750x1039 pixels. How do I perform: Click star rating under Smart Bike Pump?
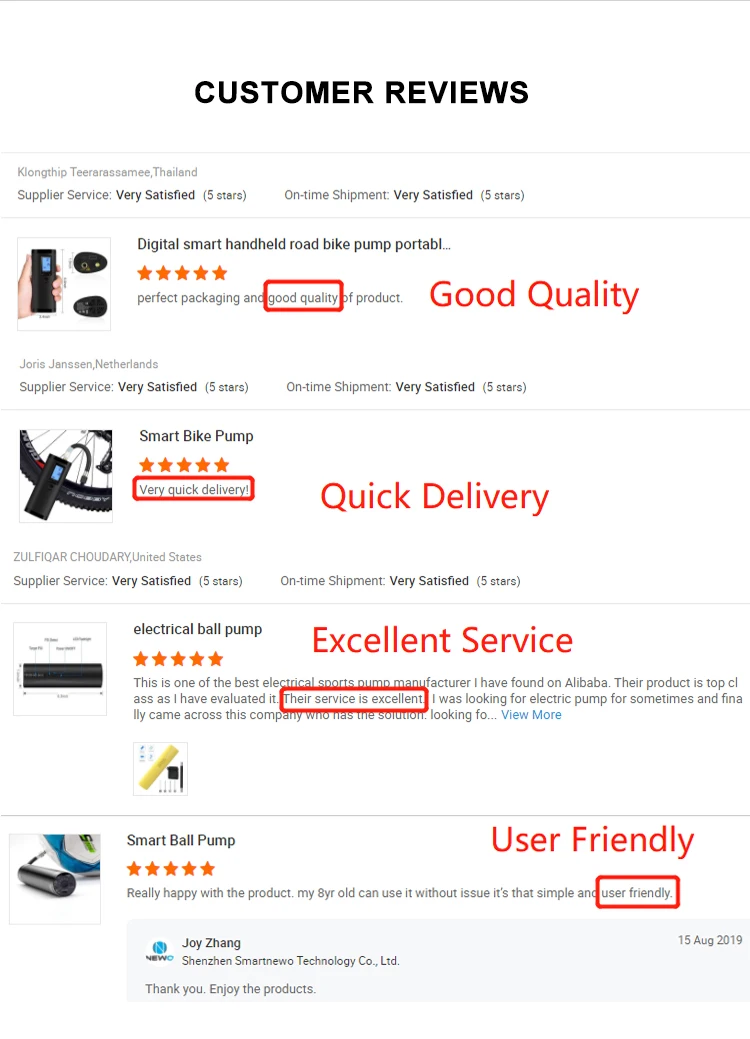(x=184, y=465)
